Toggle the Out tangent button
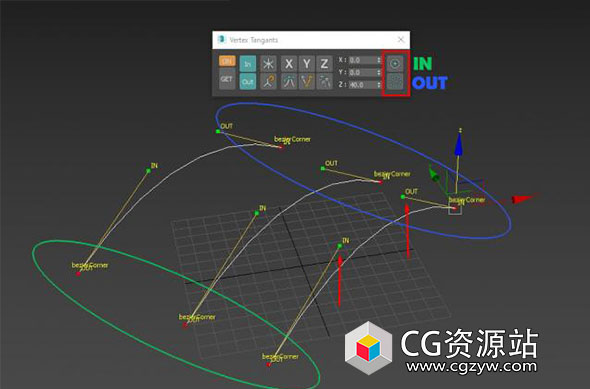Image resolution: width=590 pixels, height=389 pixels. pyautogui.click(x=248, y=82)
